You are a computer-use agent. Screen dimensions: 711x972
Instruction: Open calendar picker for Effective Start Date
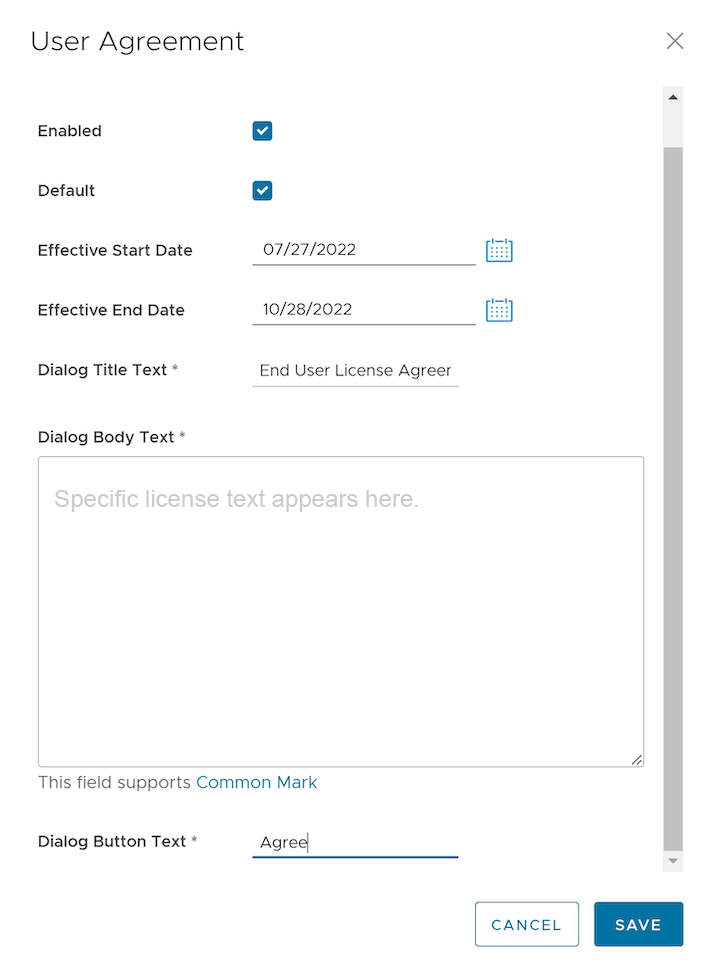tap(499, 250)
